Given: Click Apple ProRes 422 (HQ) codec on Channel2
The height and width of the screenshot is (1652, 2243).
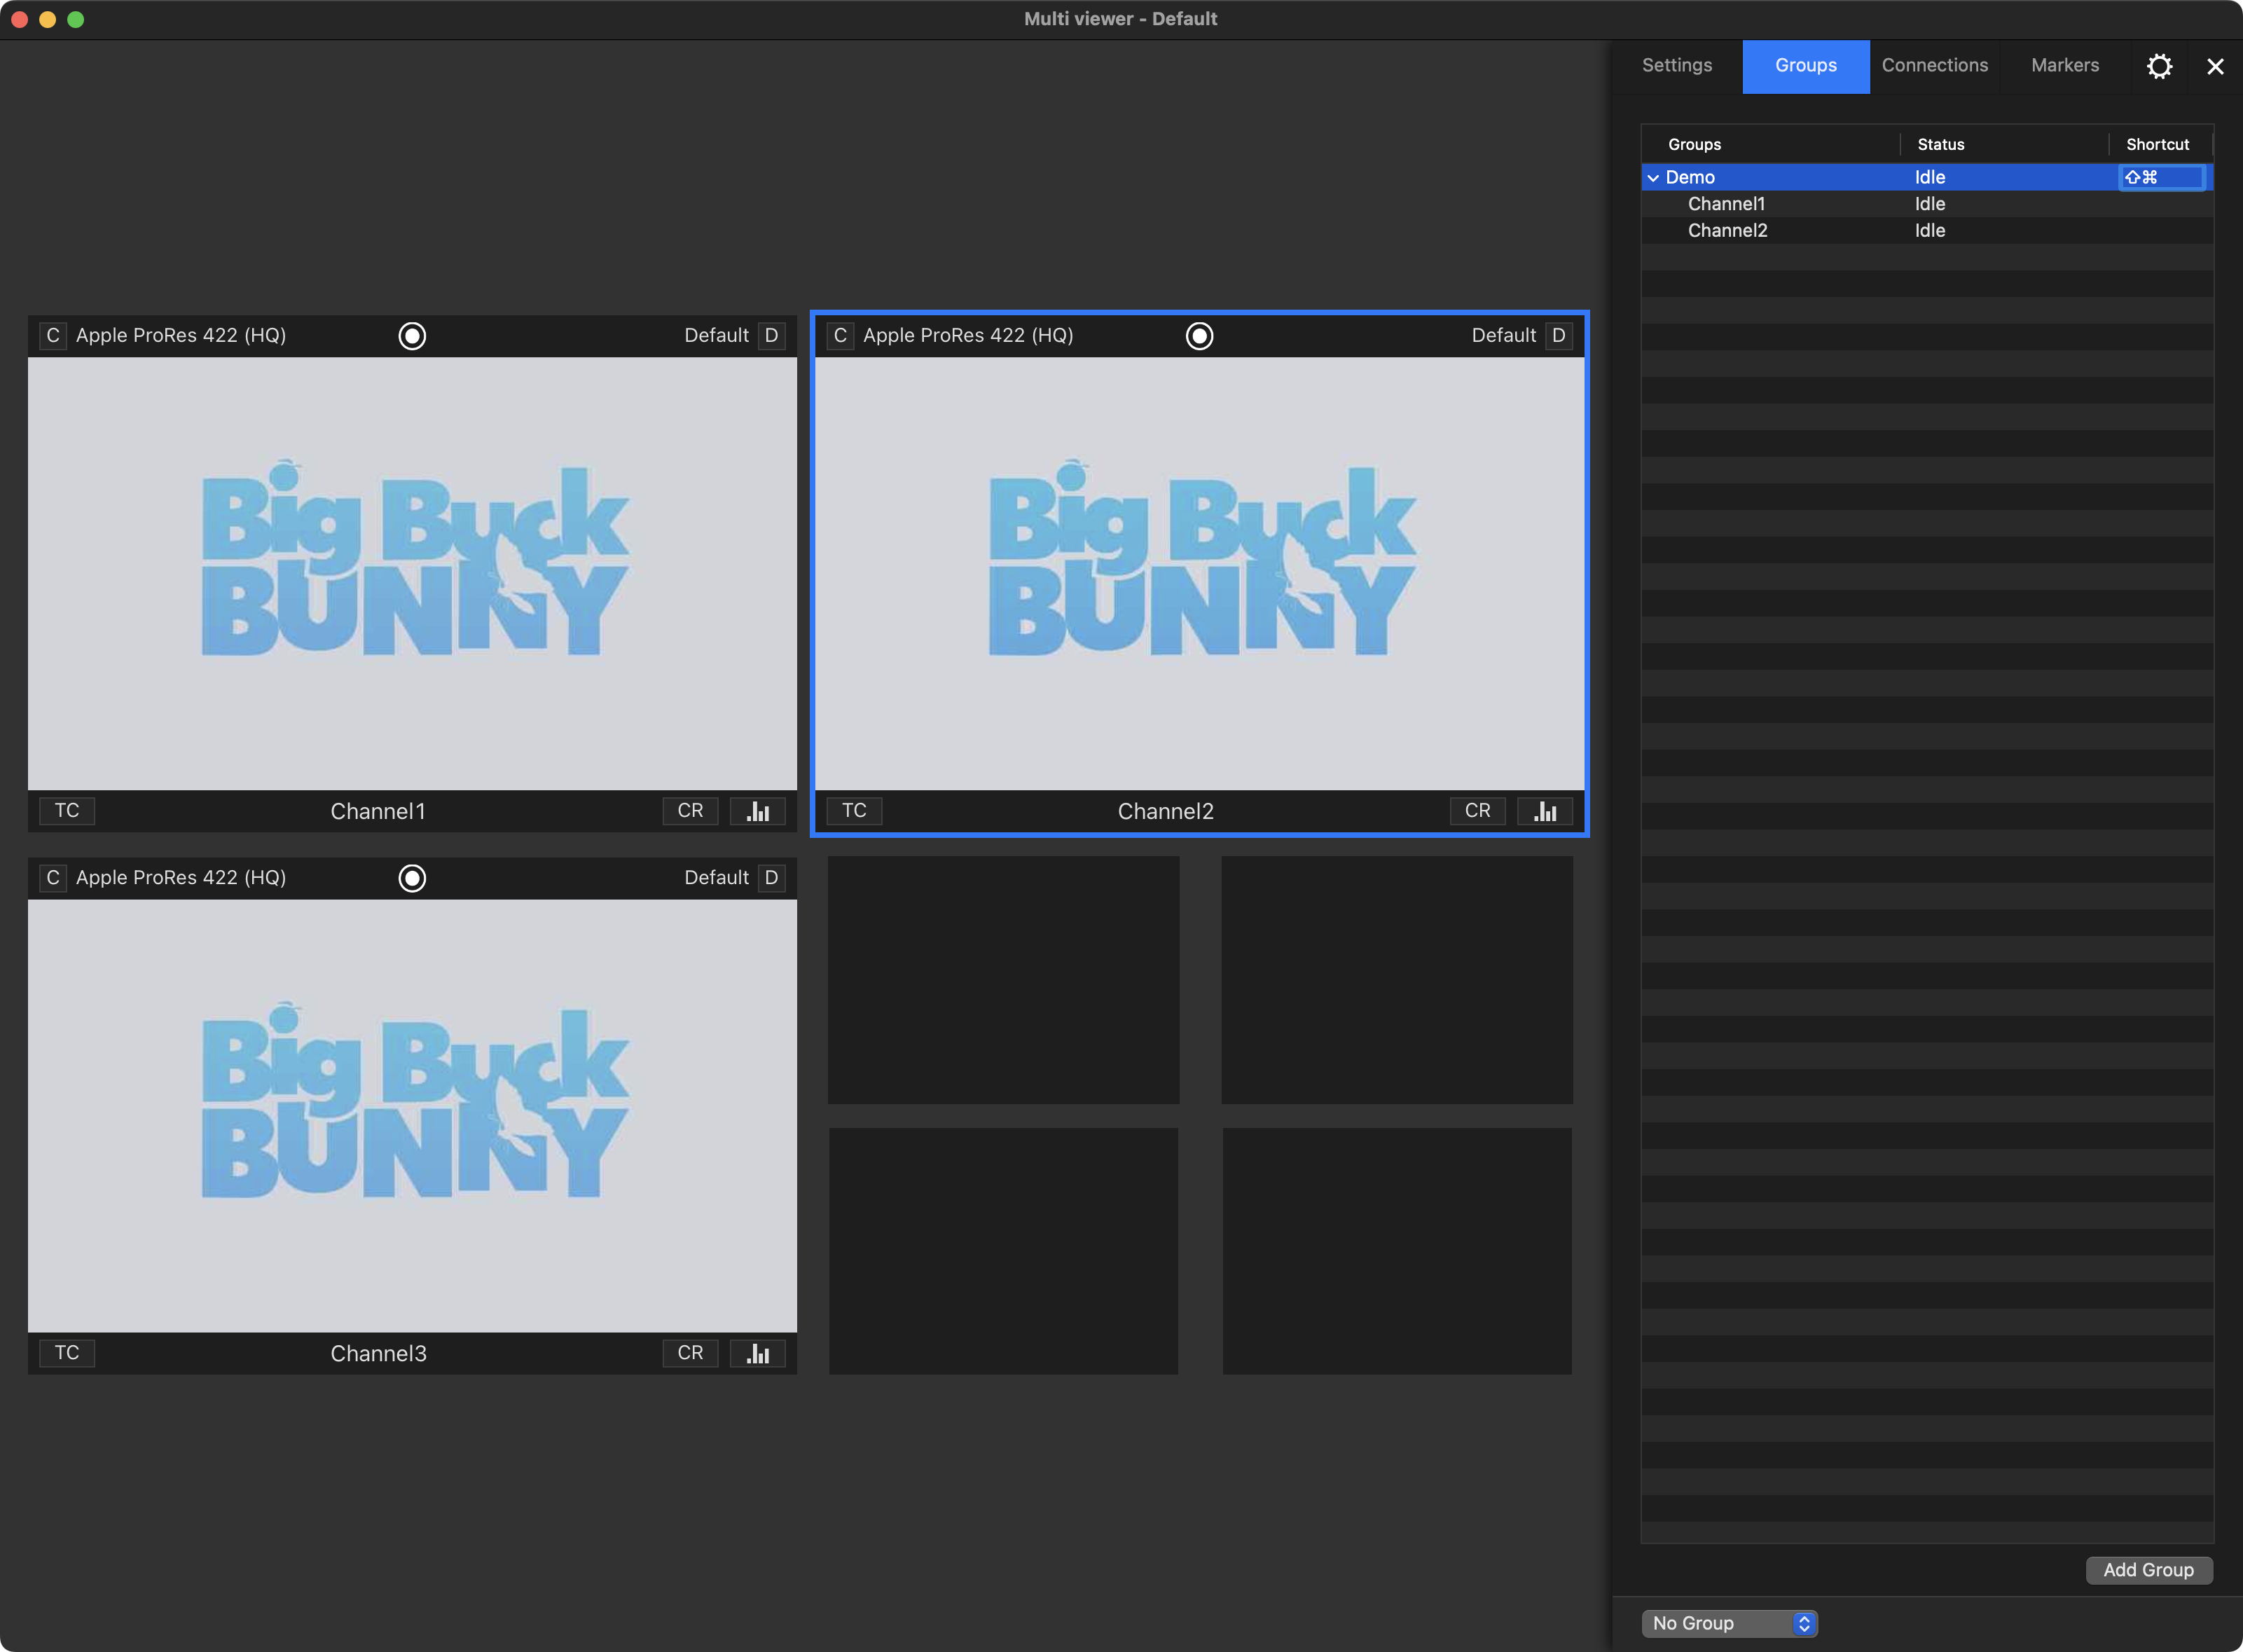Looking at the screenshot, I should [x=968, y=336].
